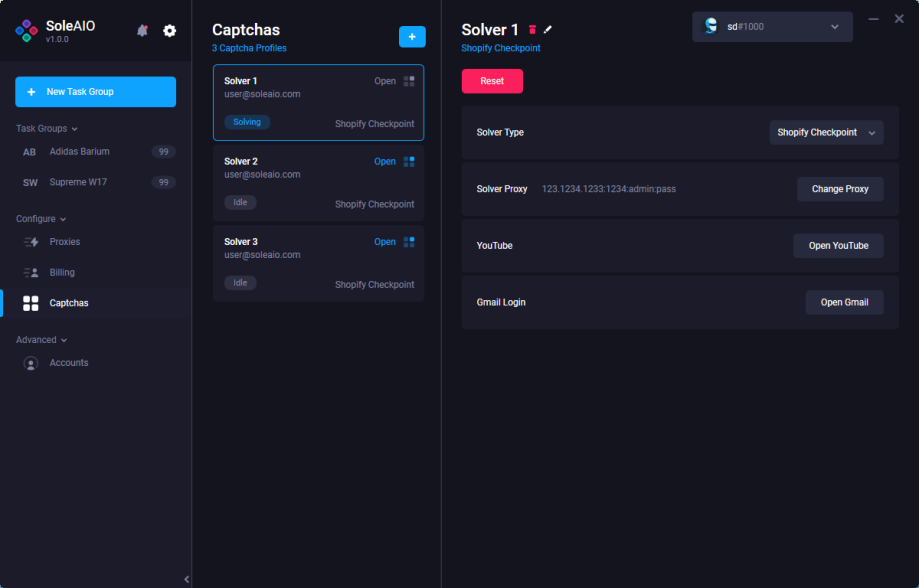Screen dimensions: 919x588
Task: Click Shopify Checkpoint subtitle under Solver 1 heading
Action: [501, 48]
